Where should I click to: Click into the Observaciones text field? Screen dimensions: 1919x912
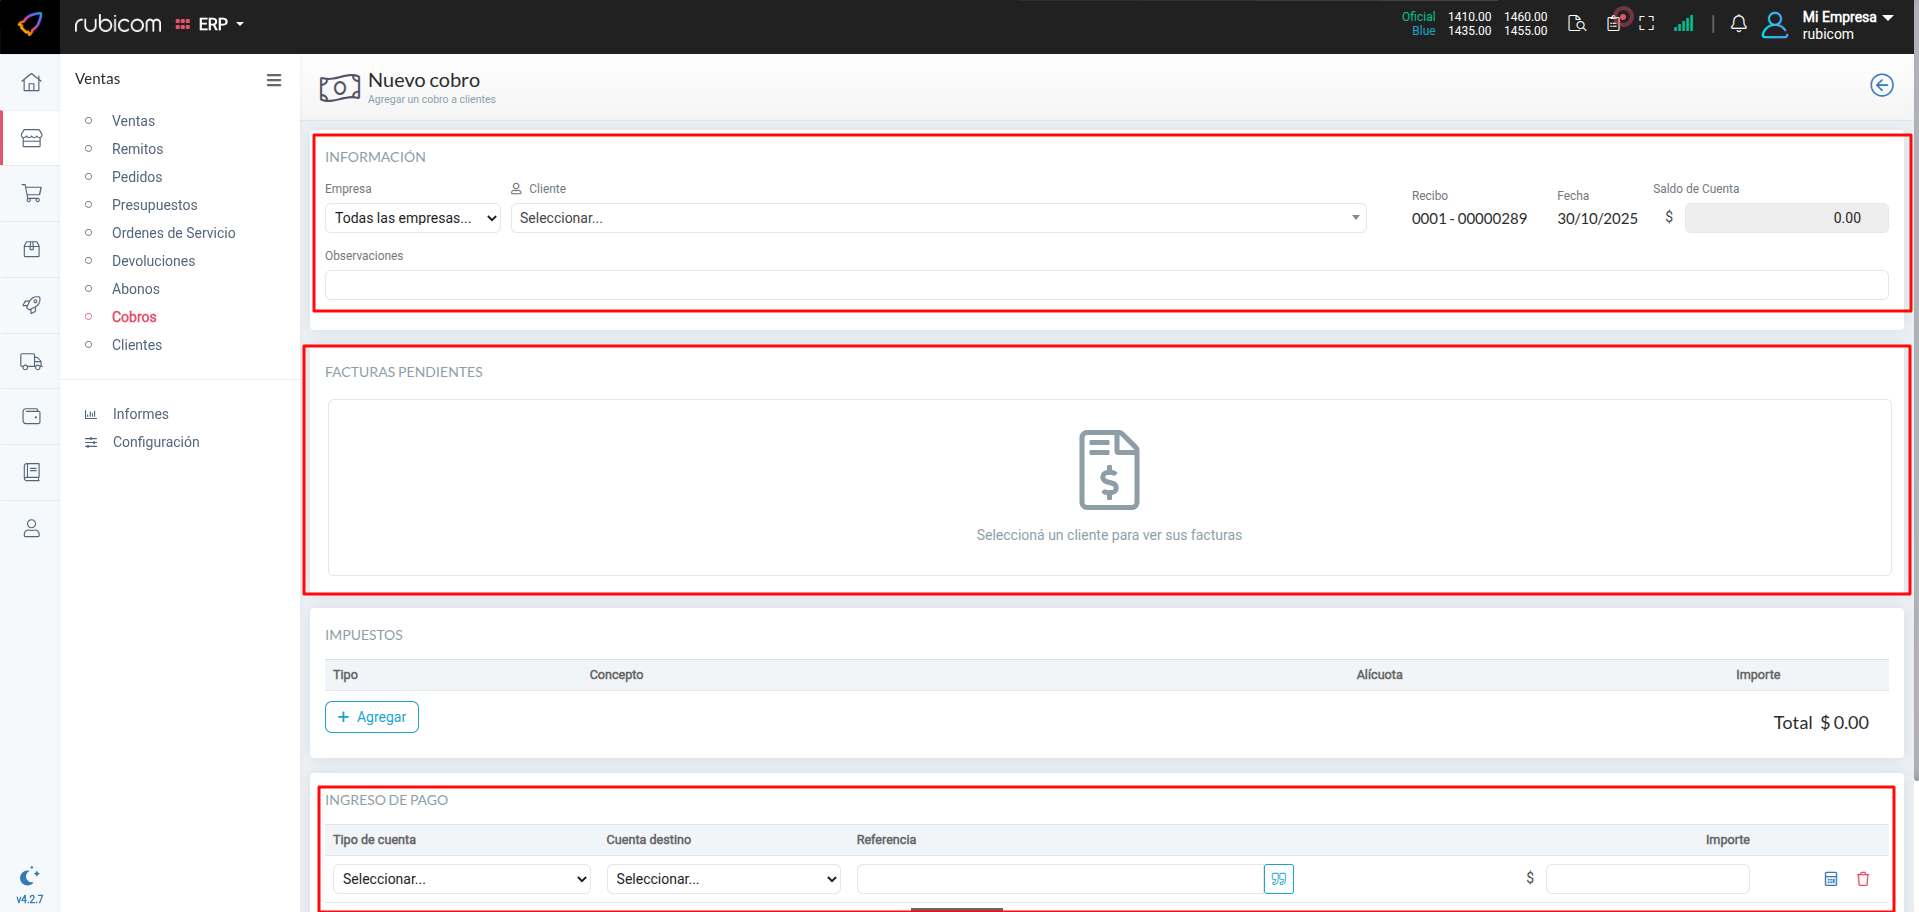(1105, 285)
